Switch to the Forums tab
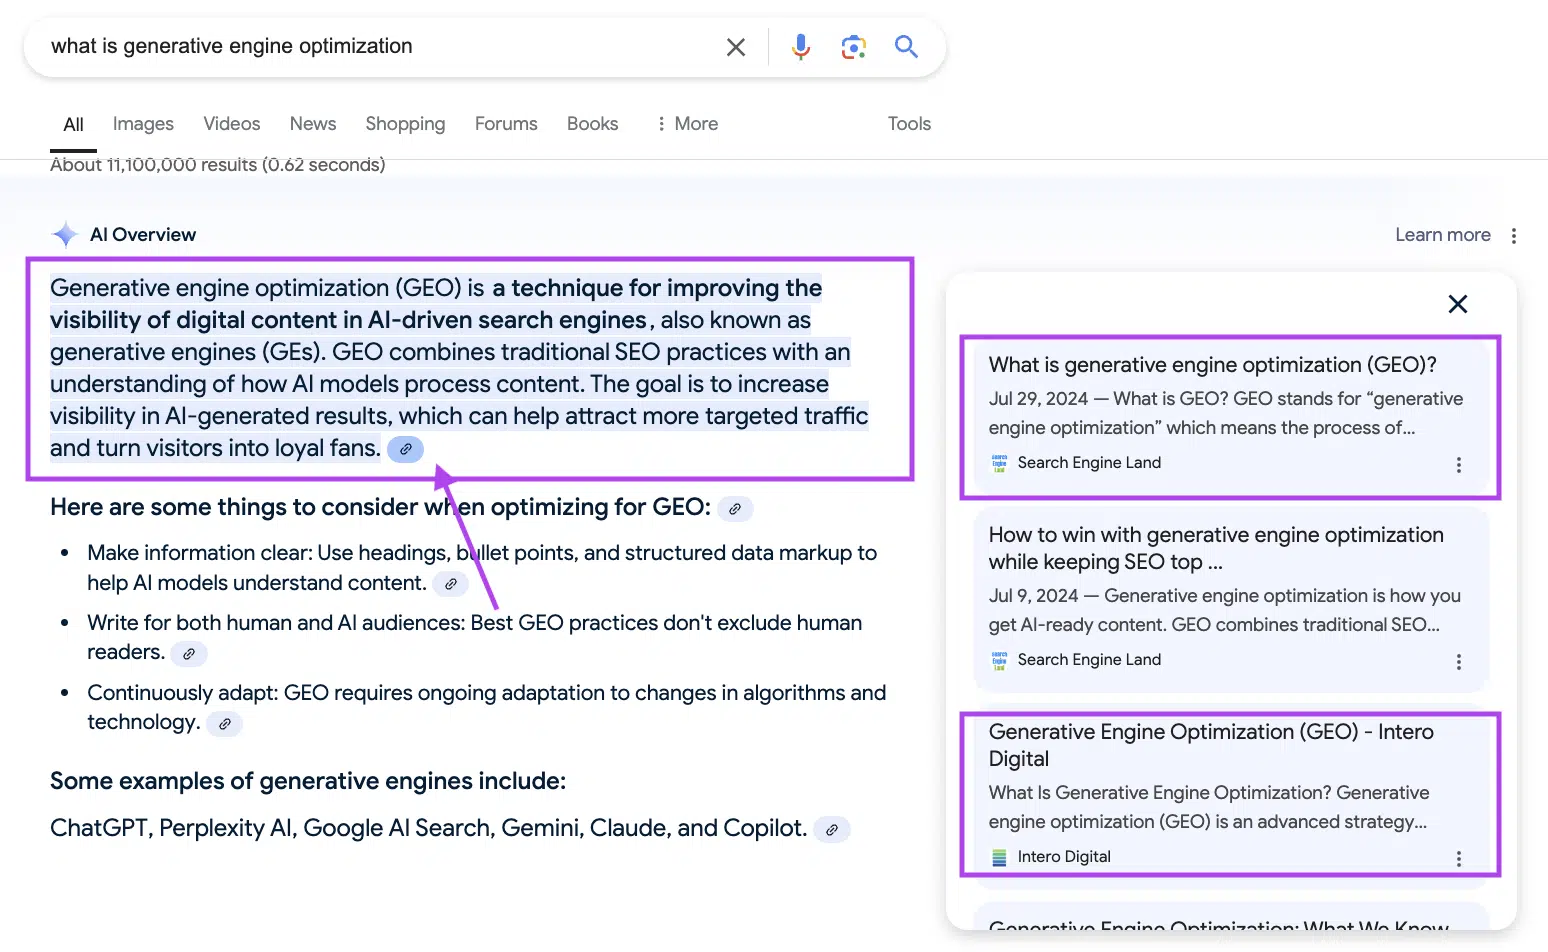Image resolution: width=1548 pixels, height=952 pixels. coord(506,124)
